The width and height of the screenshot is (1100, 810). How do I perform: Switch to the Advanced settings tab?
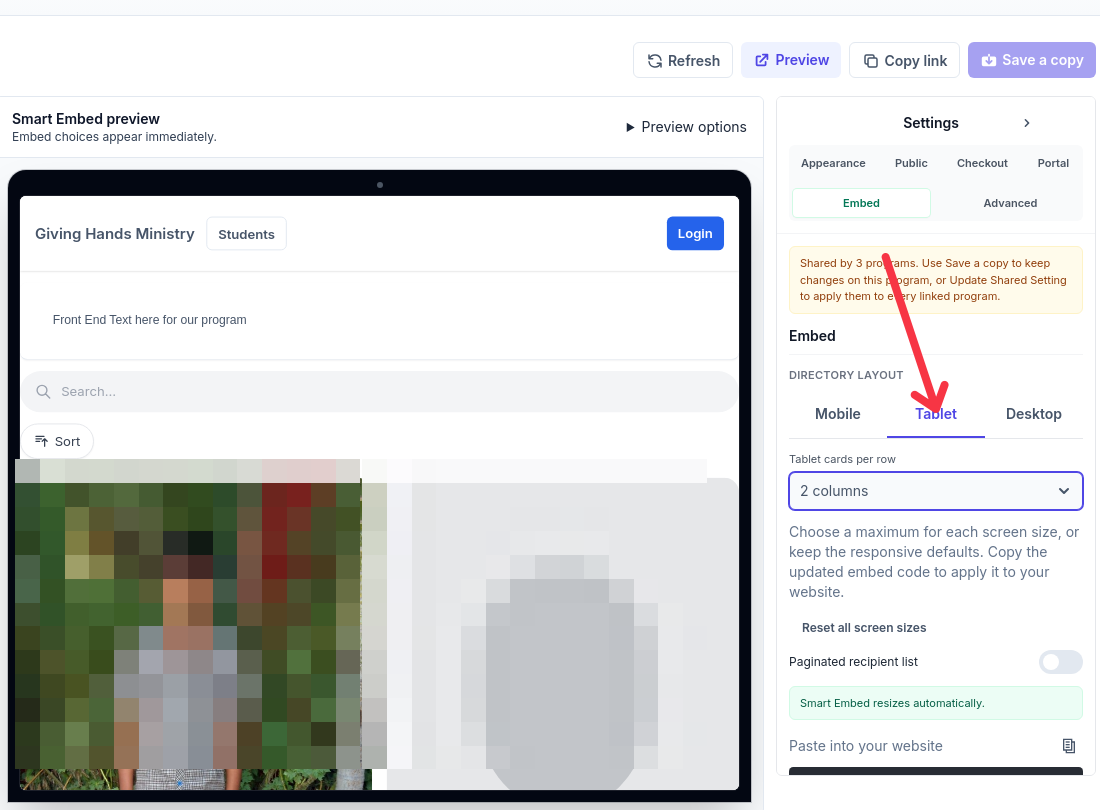pyautogui.click(x=1010, y=203)
